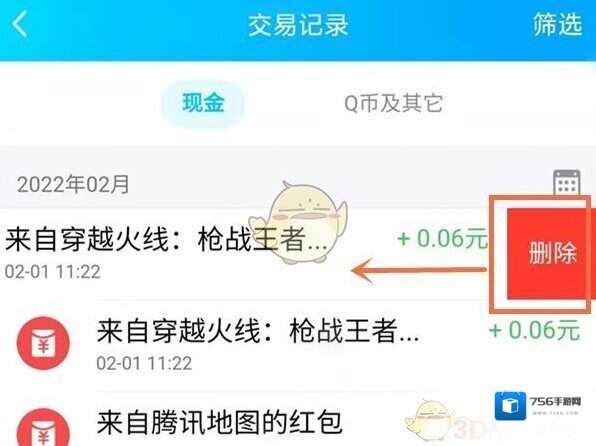Click the +0.06元 amount on the swiped entry

click(442, 239)
